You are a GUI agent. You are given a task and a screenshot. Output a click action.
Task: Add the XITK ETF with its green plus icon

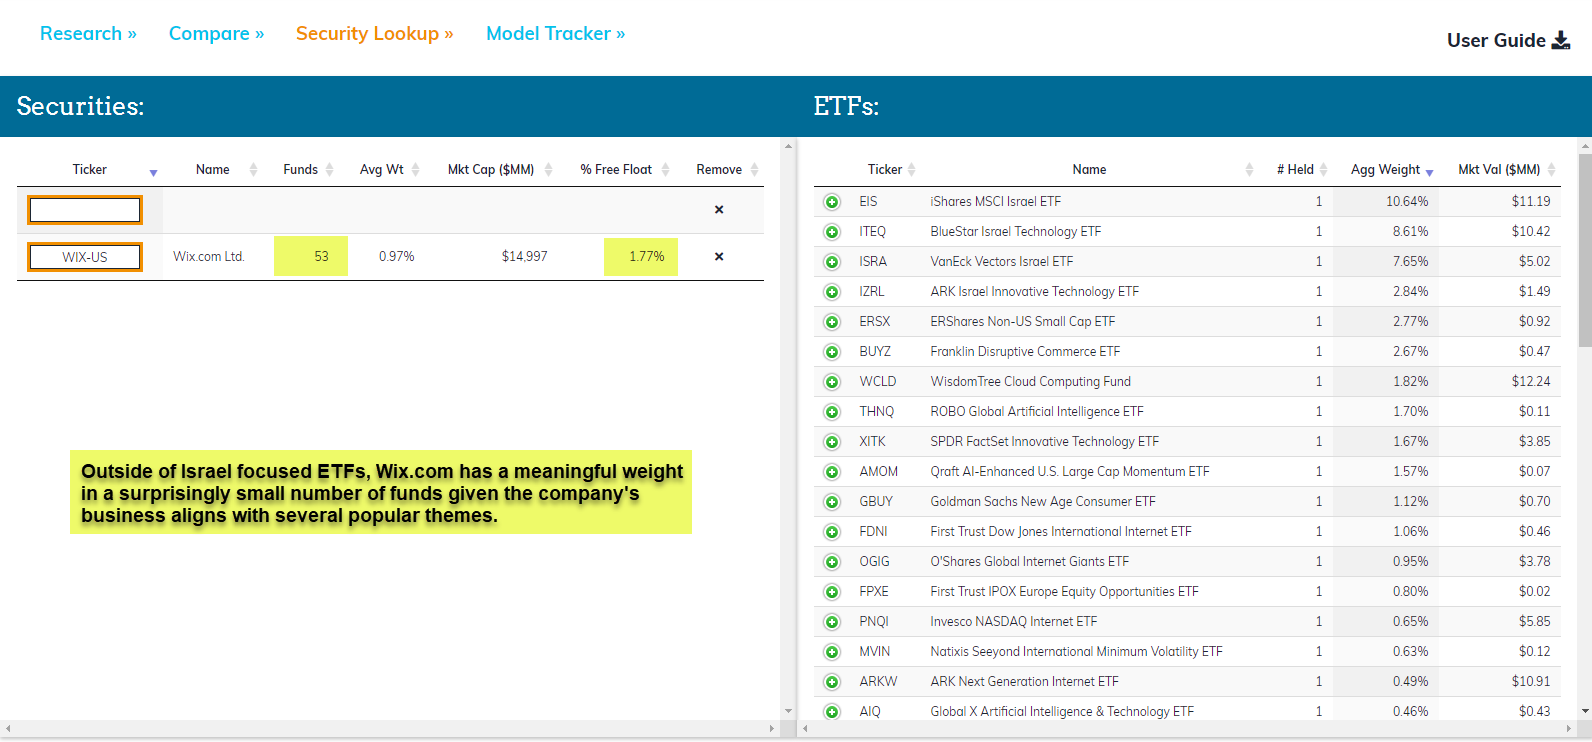point(832,442)
